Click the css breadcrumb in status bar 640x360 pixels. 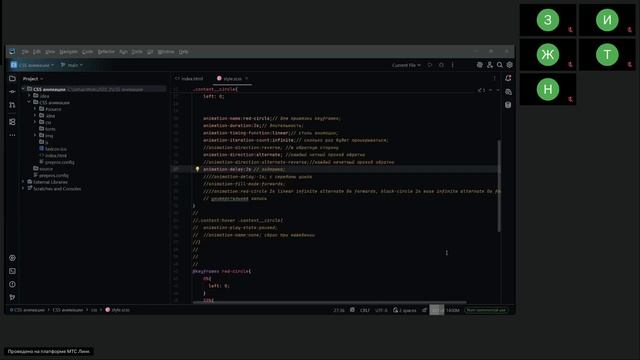tap(94, 310)
